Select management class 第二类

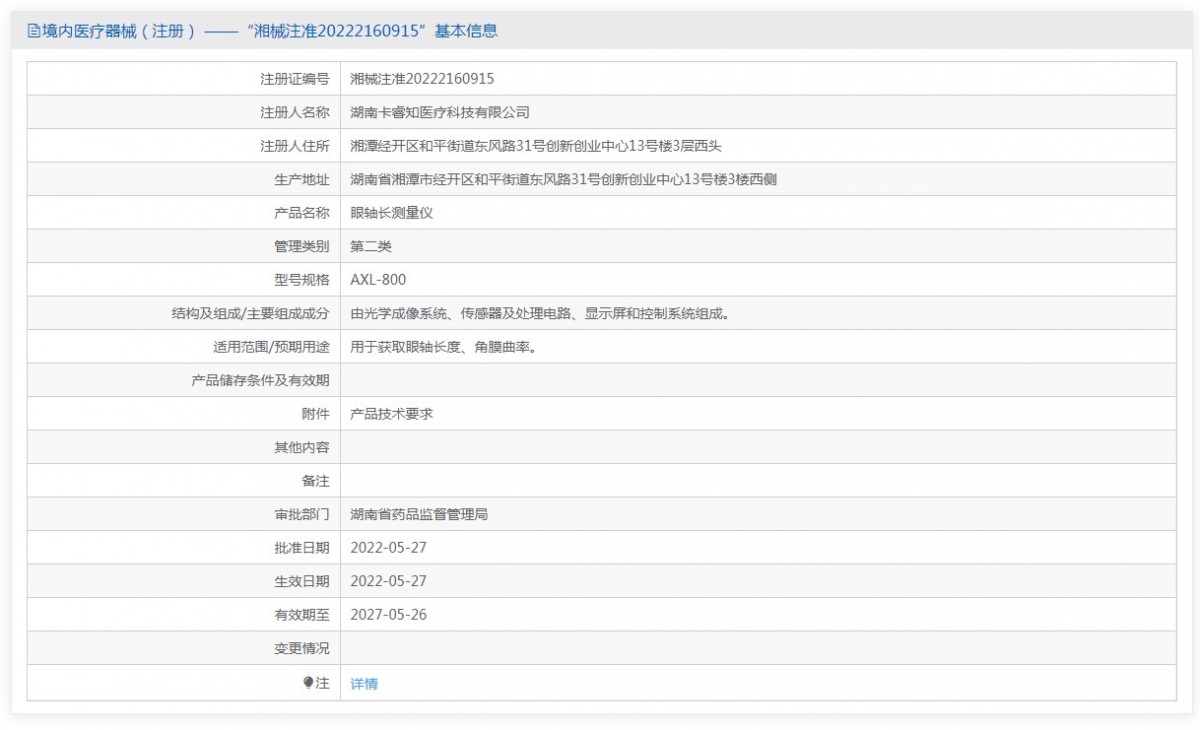pos(371,247)
